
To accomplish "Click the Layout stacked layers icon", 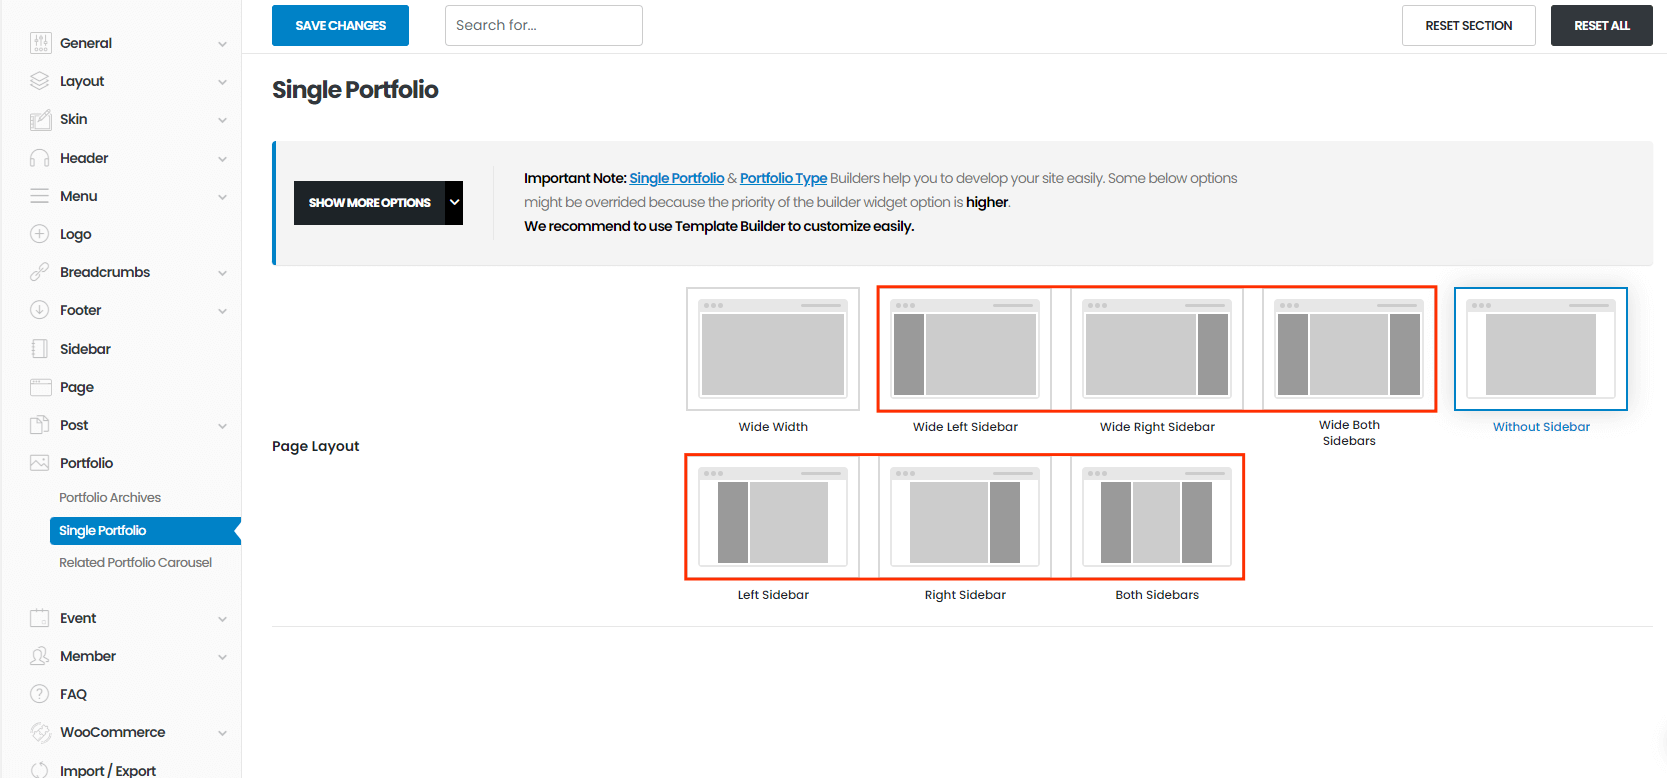I will 40,81.
